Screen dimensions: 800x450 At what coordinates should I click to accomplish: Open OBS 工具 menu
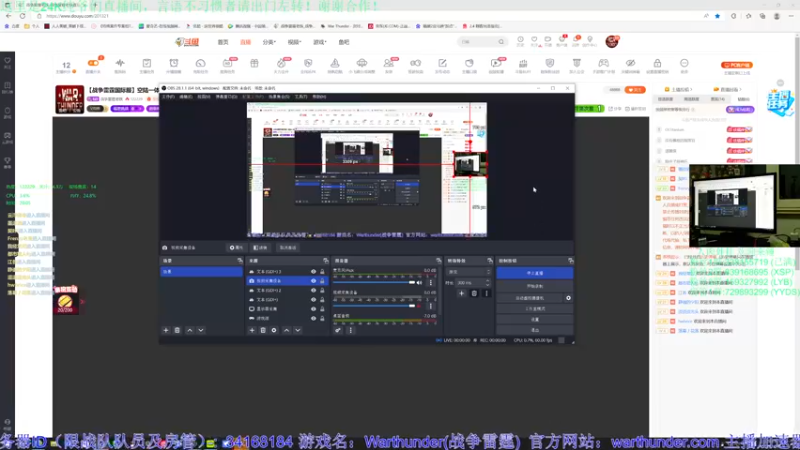coord(301,96)
